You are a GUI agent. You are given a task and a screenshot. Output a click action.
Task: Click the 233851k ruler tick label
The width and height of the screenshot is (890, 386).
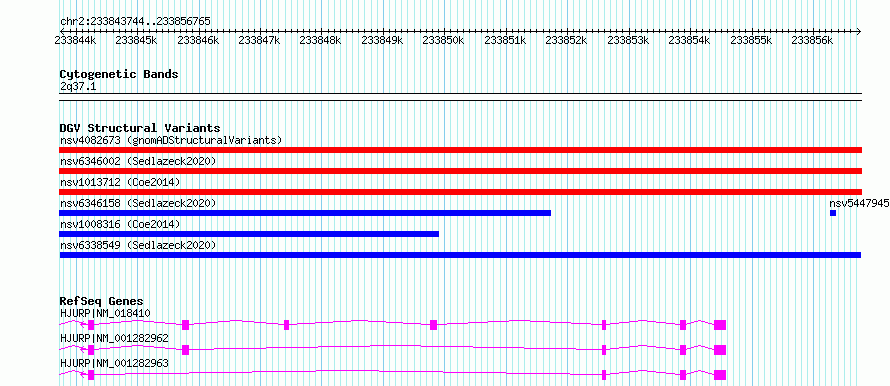tap(505, 40)
